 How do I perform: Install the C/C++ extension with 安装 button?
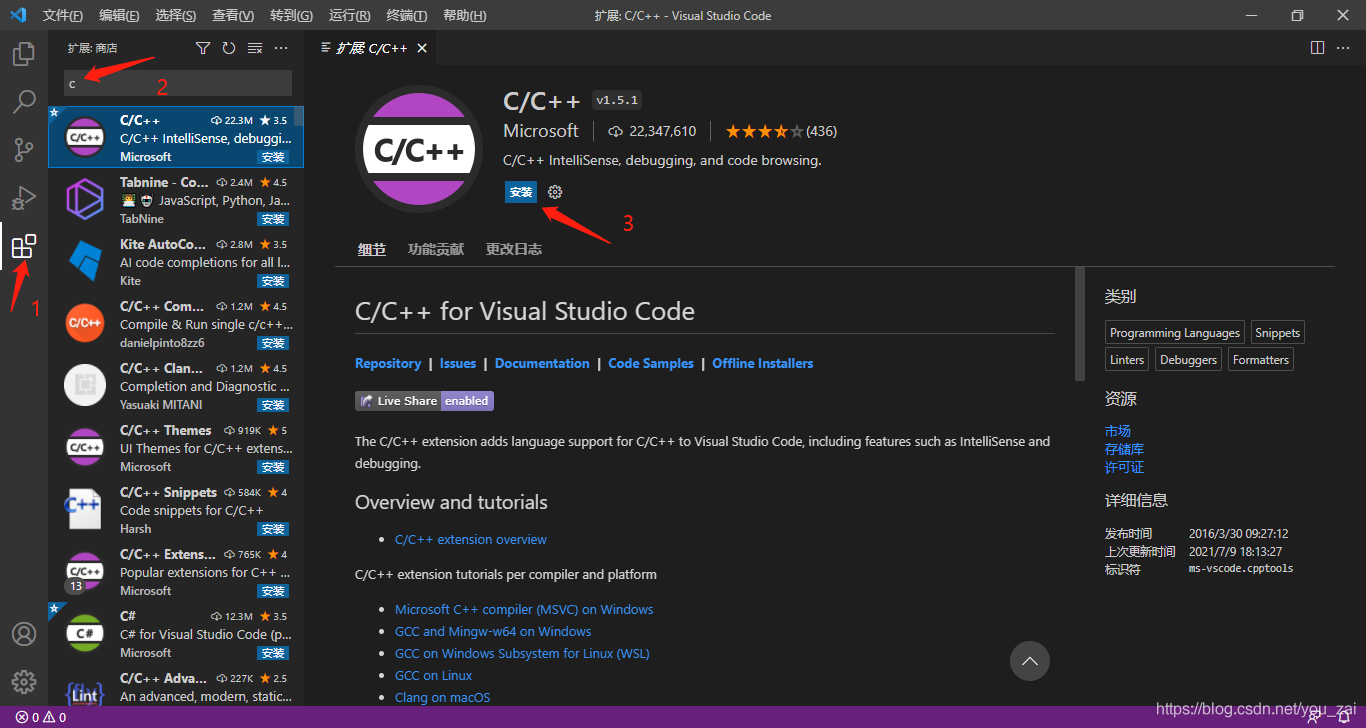pos(520,192)
